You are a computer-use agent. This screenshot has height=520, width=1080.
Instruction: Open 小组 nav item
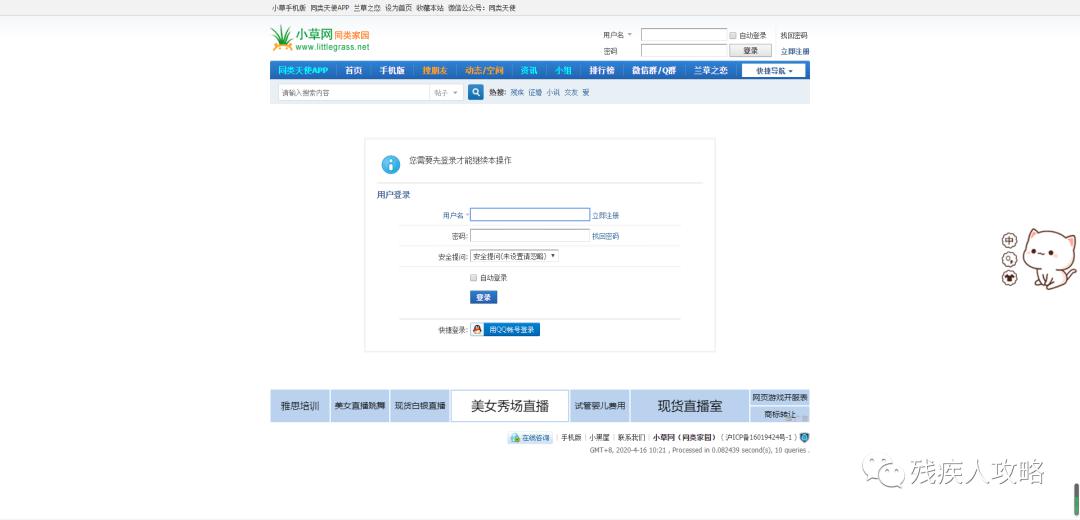(x=563, y=70)
